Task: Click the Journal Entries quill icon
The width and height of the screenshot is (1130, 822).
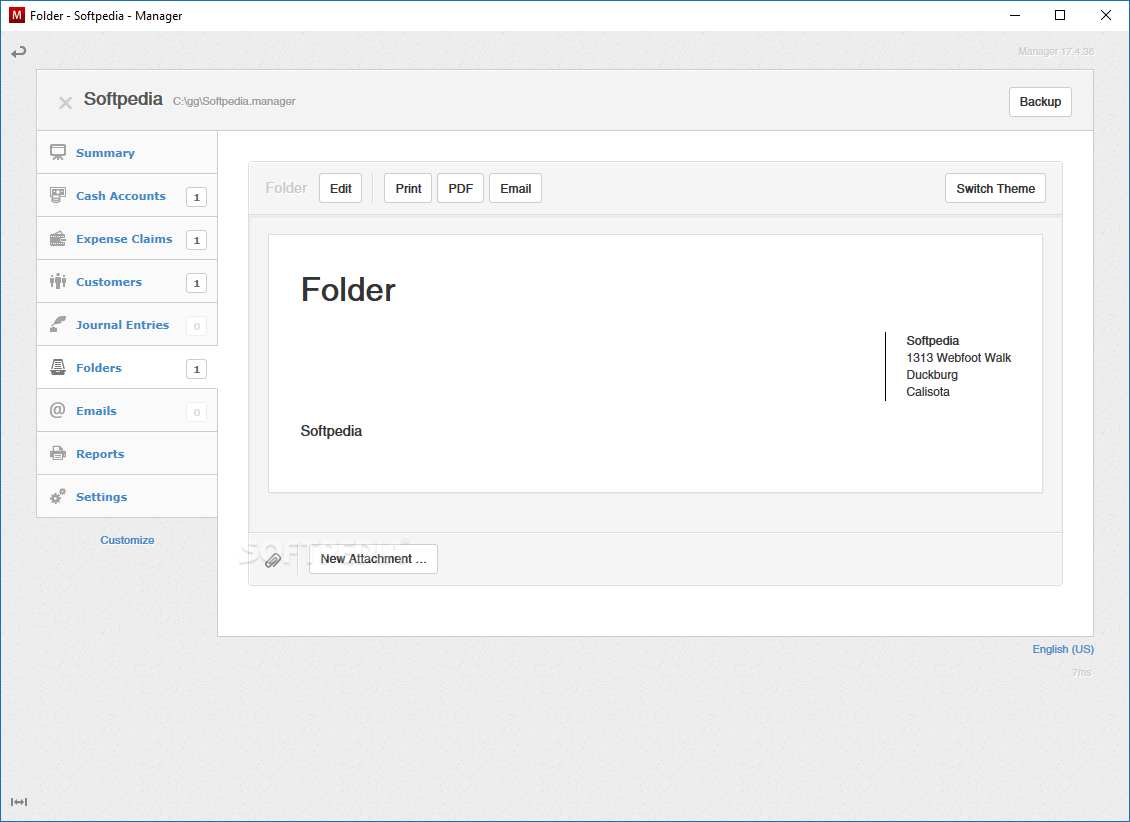Action: pyautogui.click(x=58, y=324)
